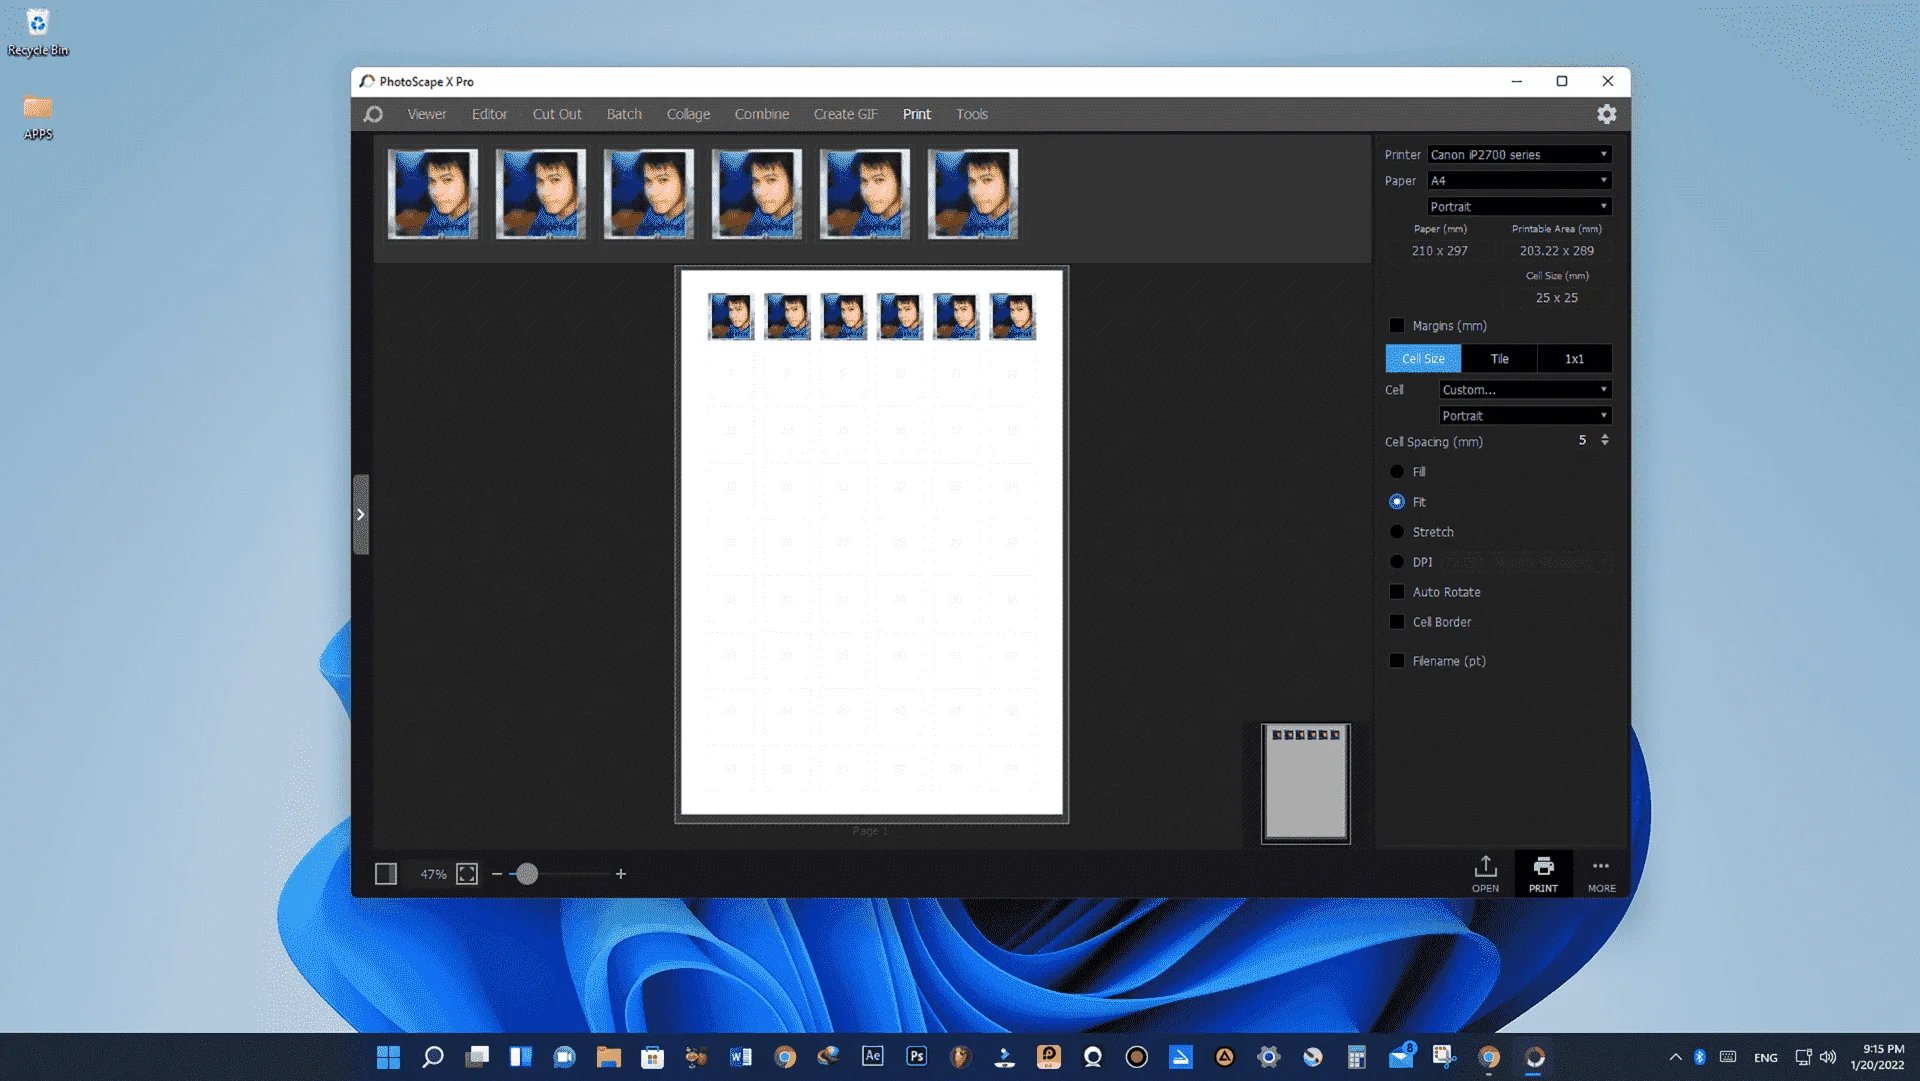This screenshot has width=1920, height=1081.
Task: Open cell orientation Portrait dropdown
Action: [1525, 416]
